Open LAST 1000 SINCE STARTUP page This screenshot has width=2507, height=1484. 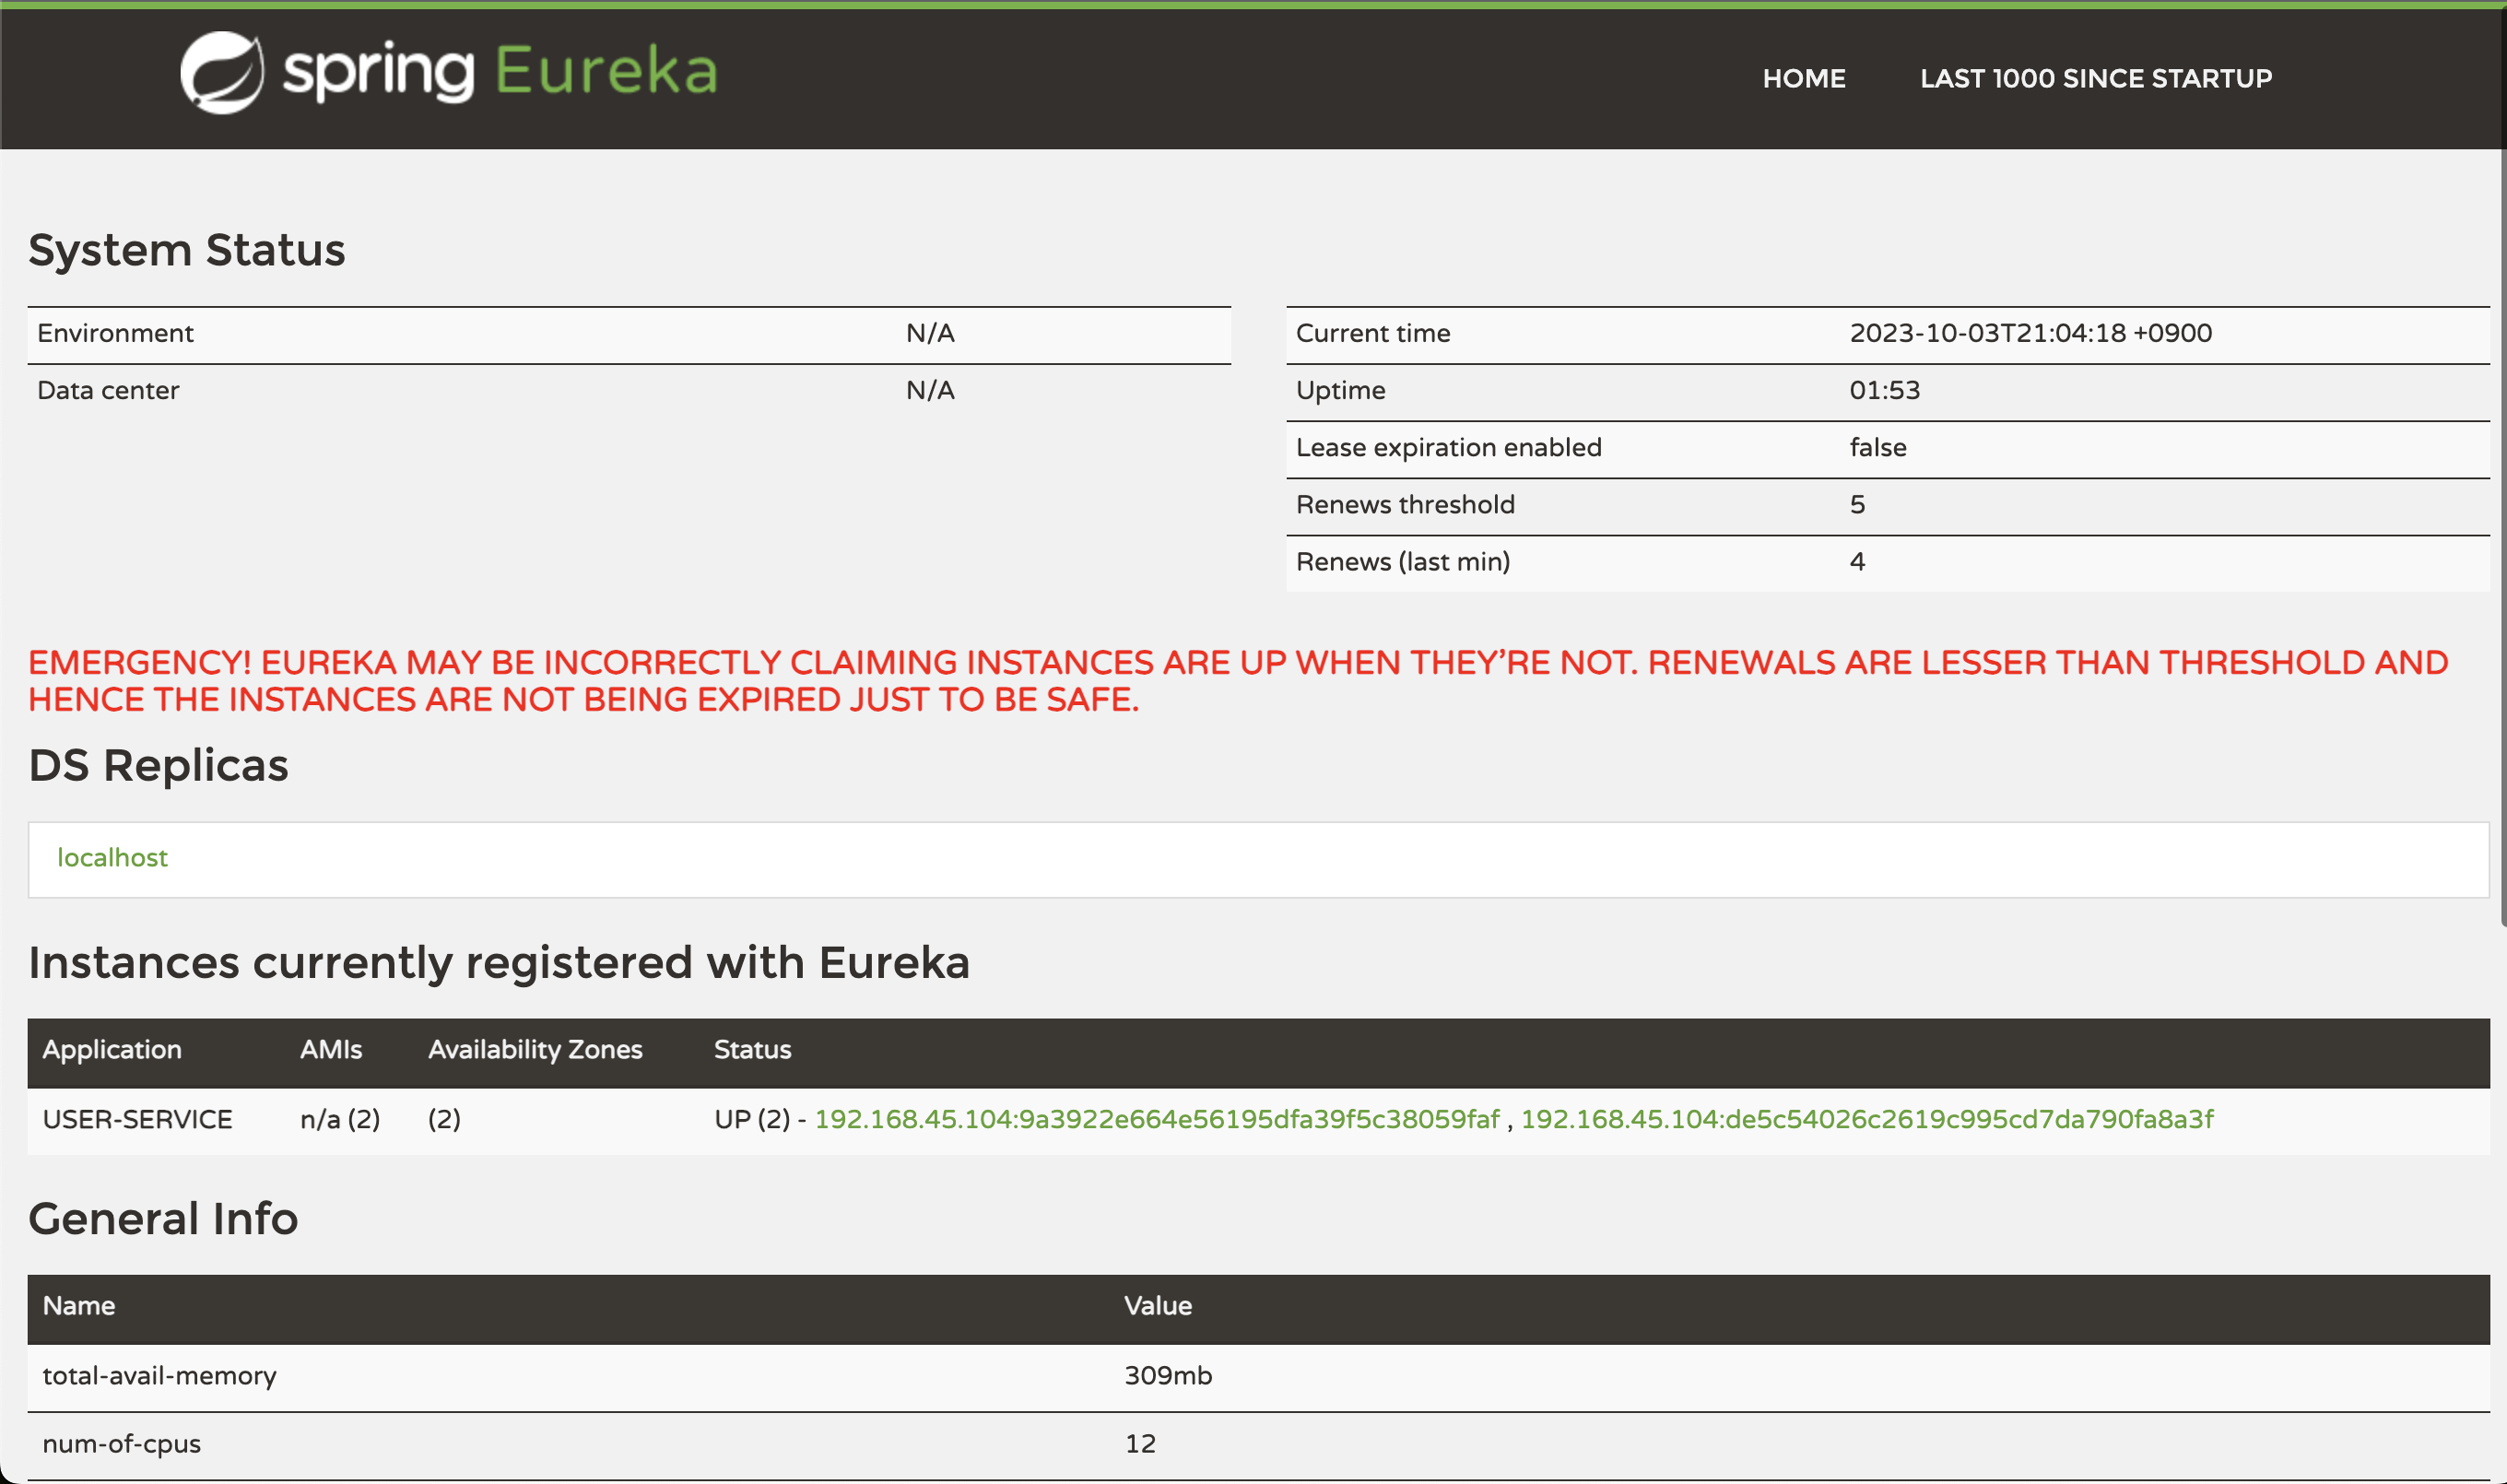(x=2095, y=78)
